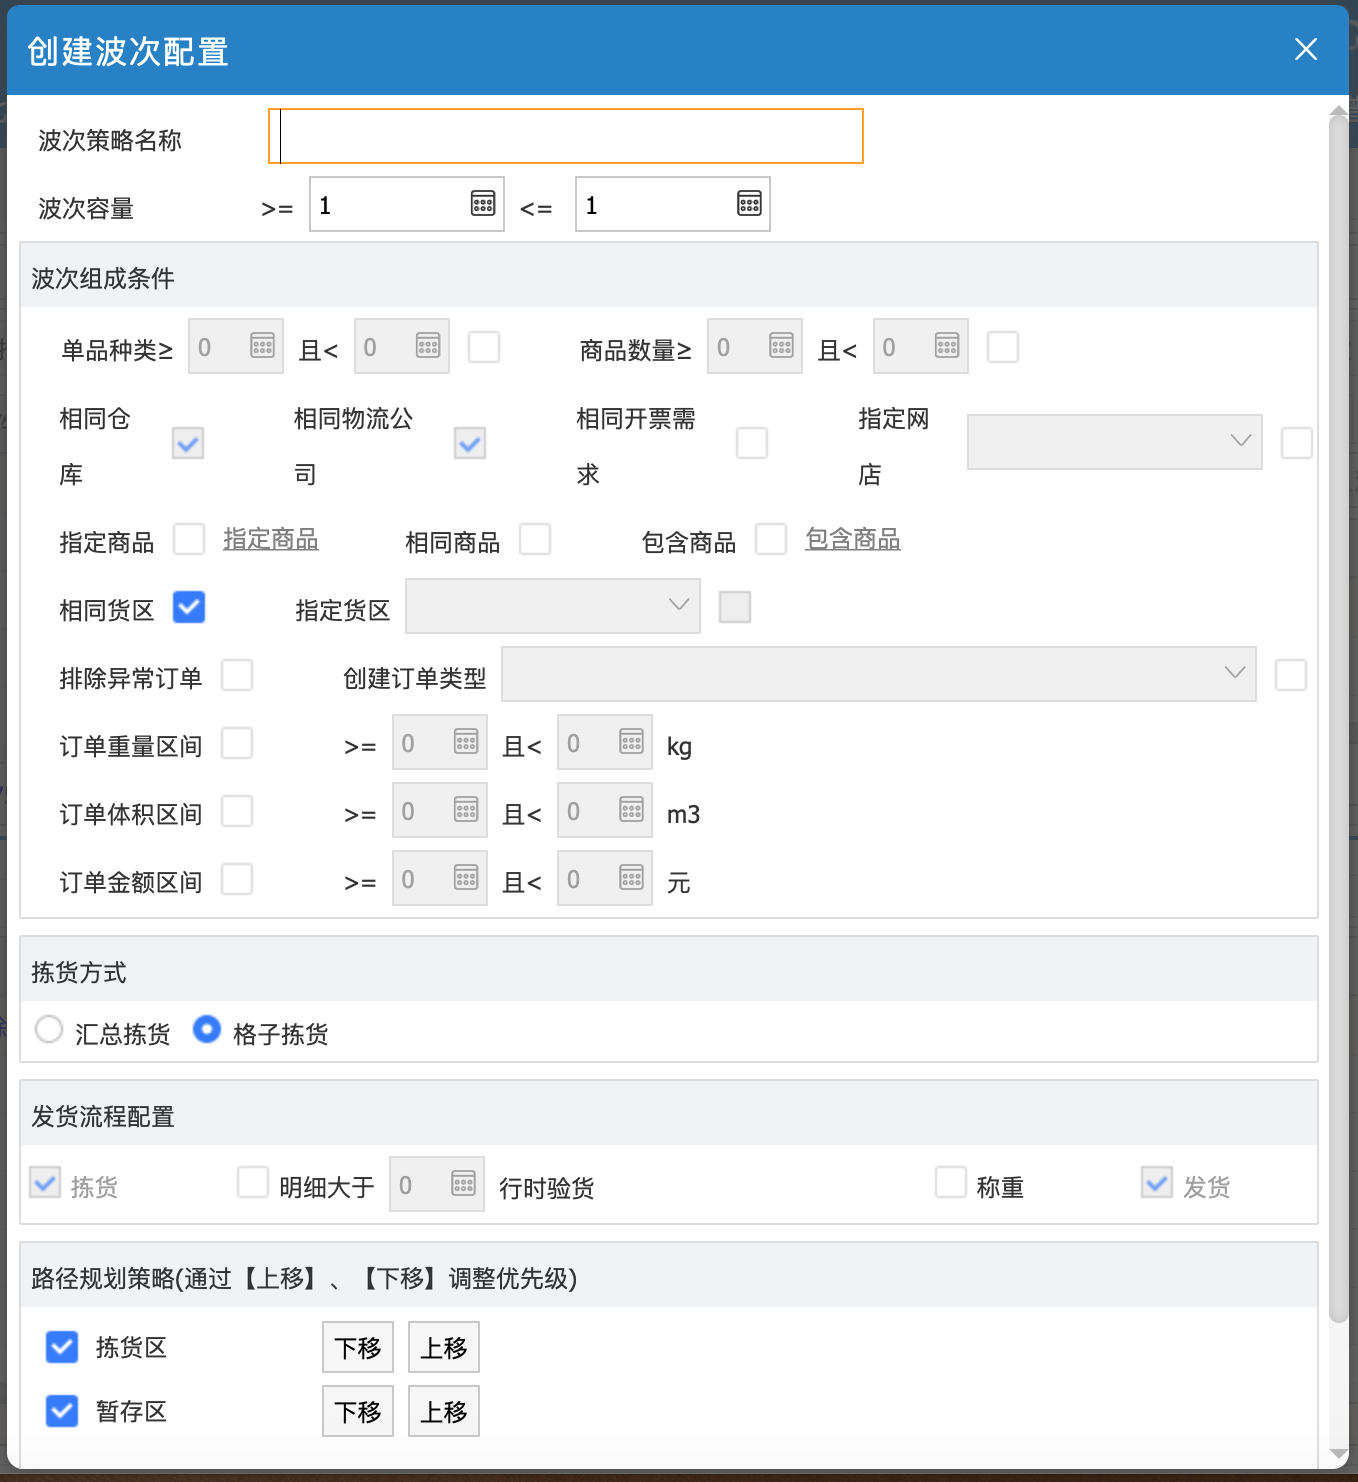Click 下移 button for 暂存区
This screenshot has width=1358, height=1482.
358,1411
